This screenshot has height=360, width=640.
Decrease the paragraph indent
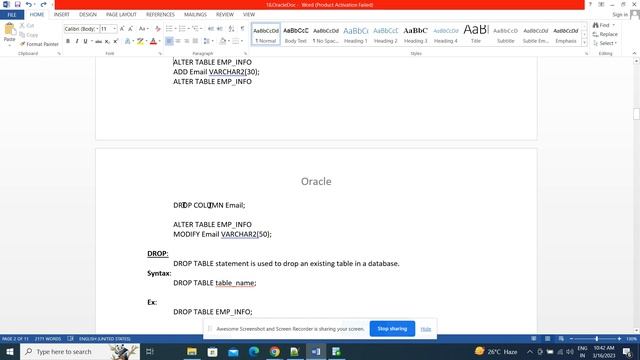pyautogui.click(x=211, y=29)
